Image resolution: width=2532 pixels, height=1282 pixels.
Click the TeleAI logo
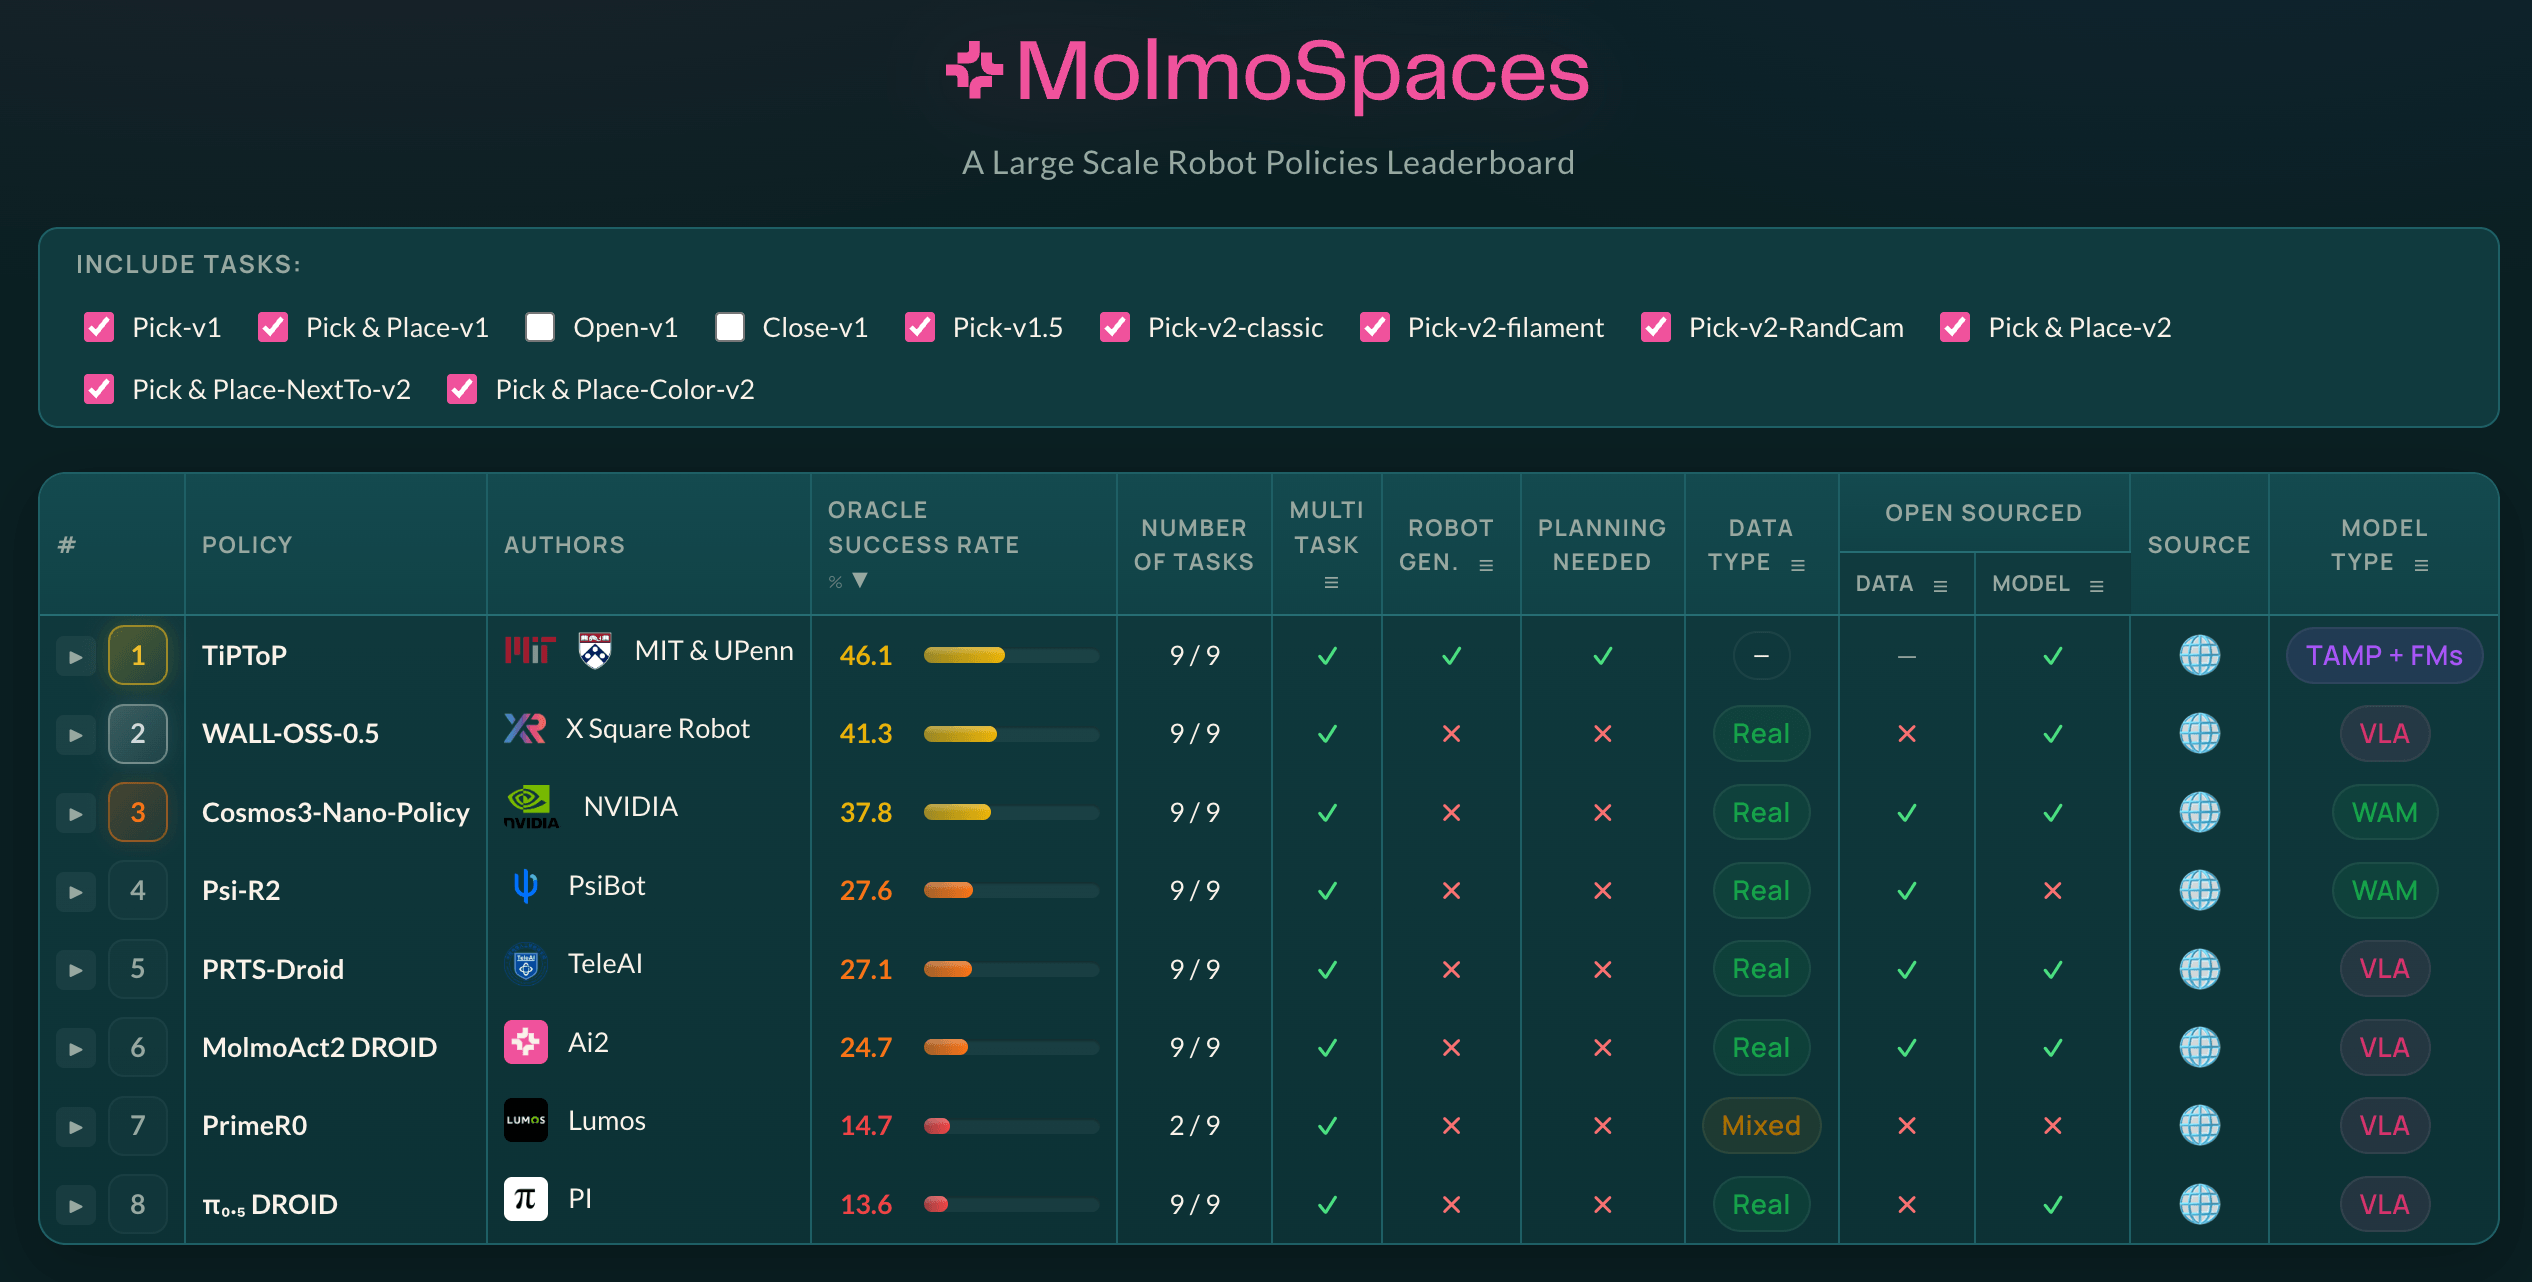(525, 964)
